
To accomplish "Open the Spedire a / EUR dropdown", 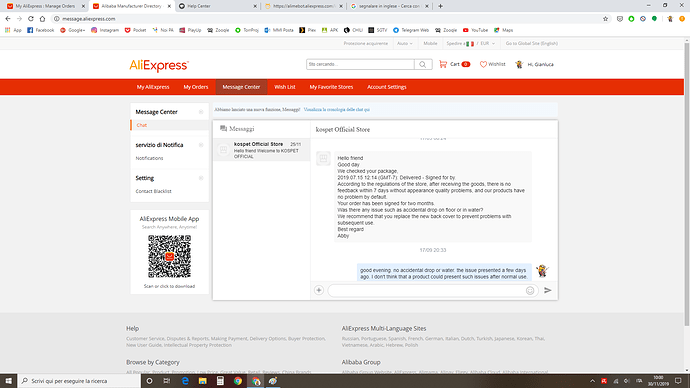I will click(x=471, y=44).
